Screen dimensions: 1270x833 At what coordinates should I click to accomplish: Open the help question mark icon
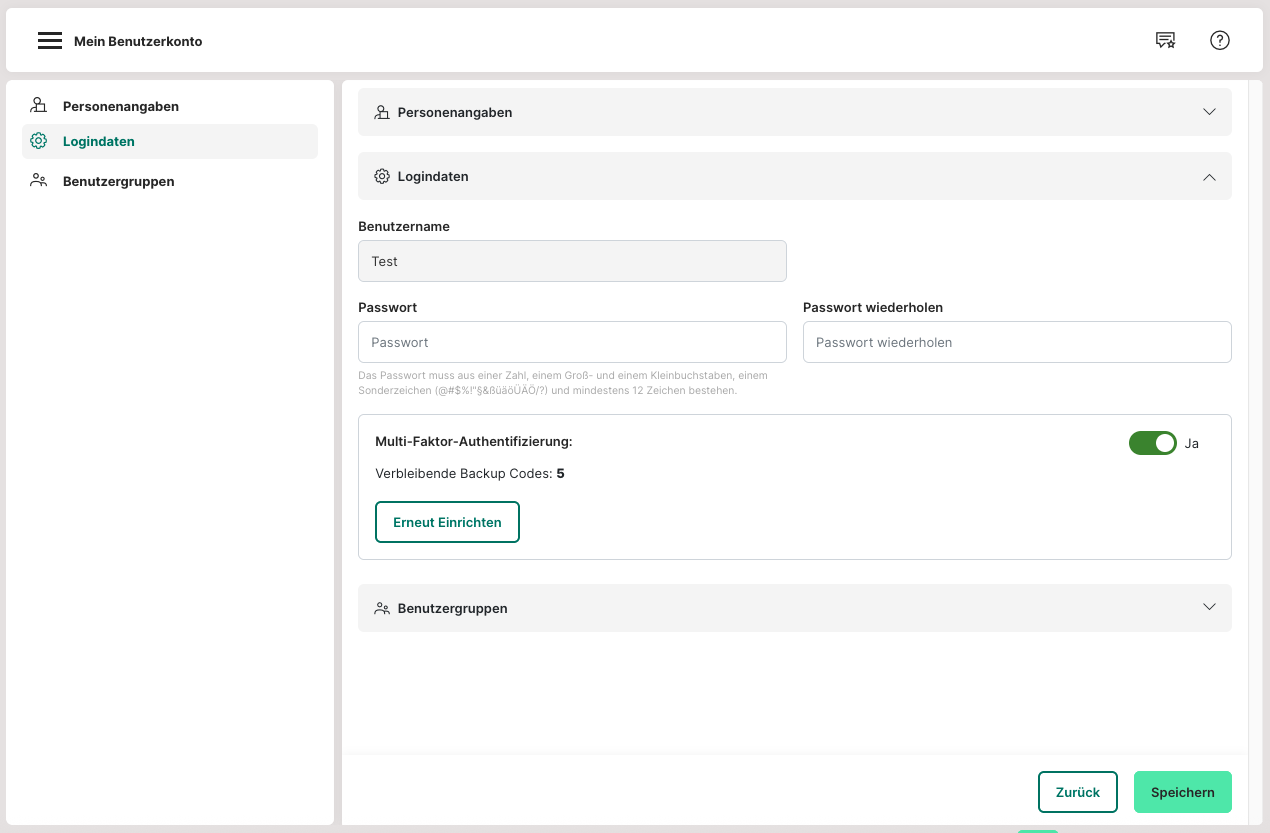click(1219, 40)
